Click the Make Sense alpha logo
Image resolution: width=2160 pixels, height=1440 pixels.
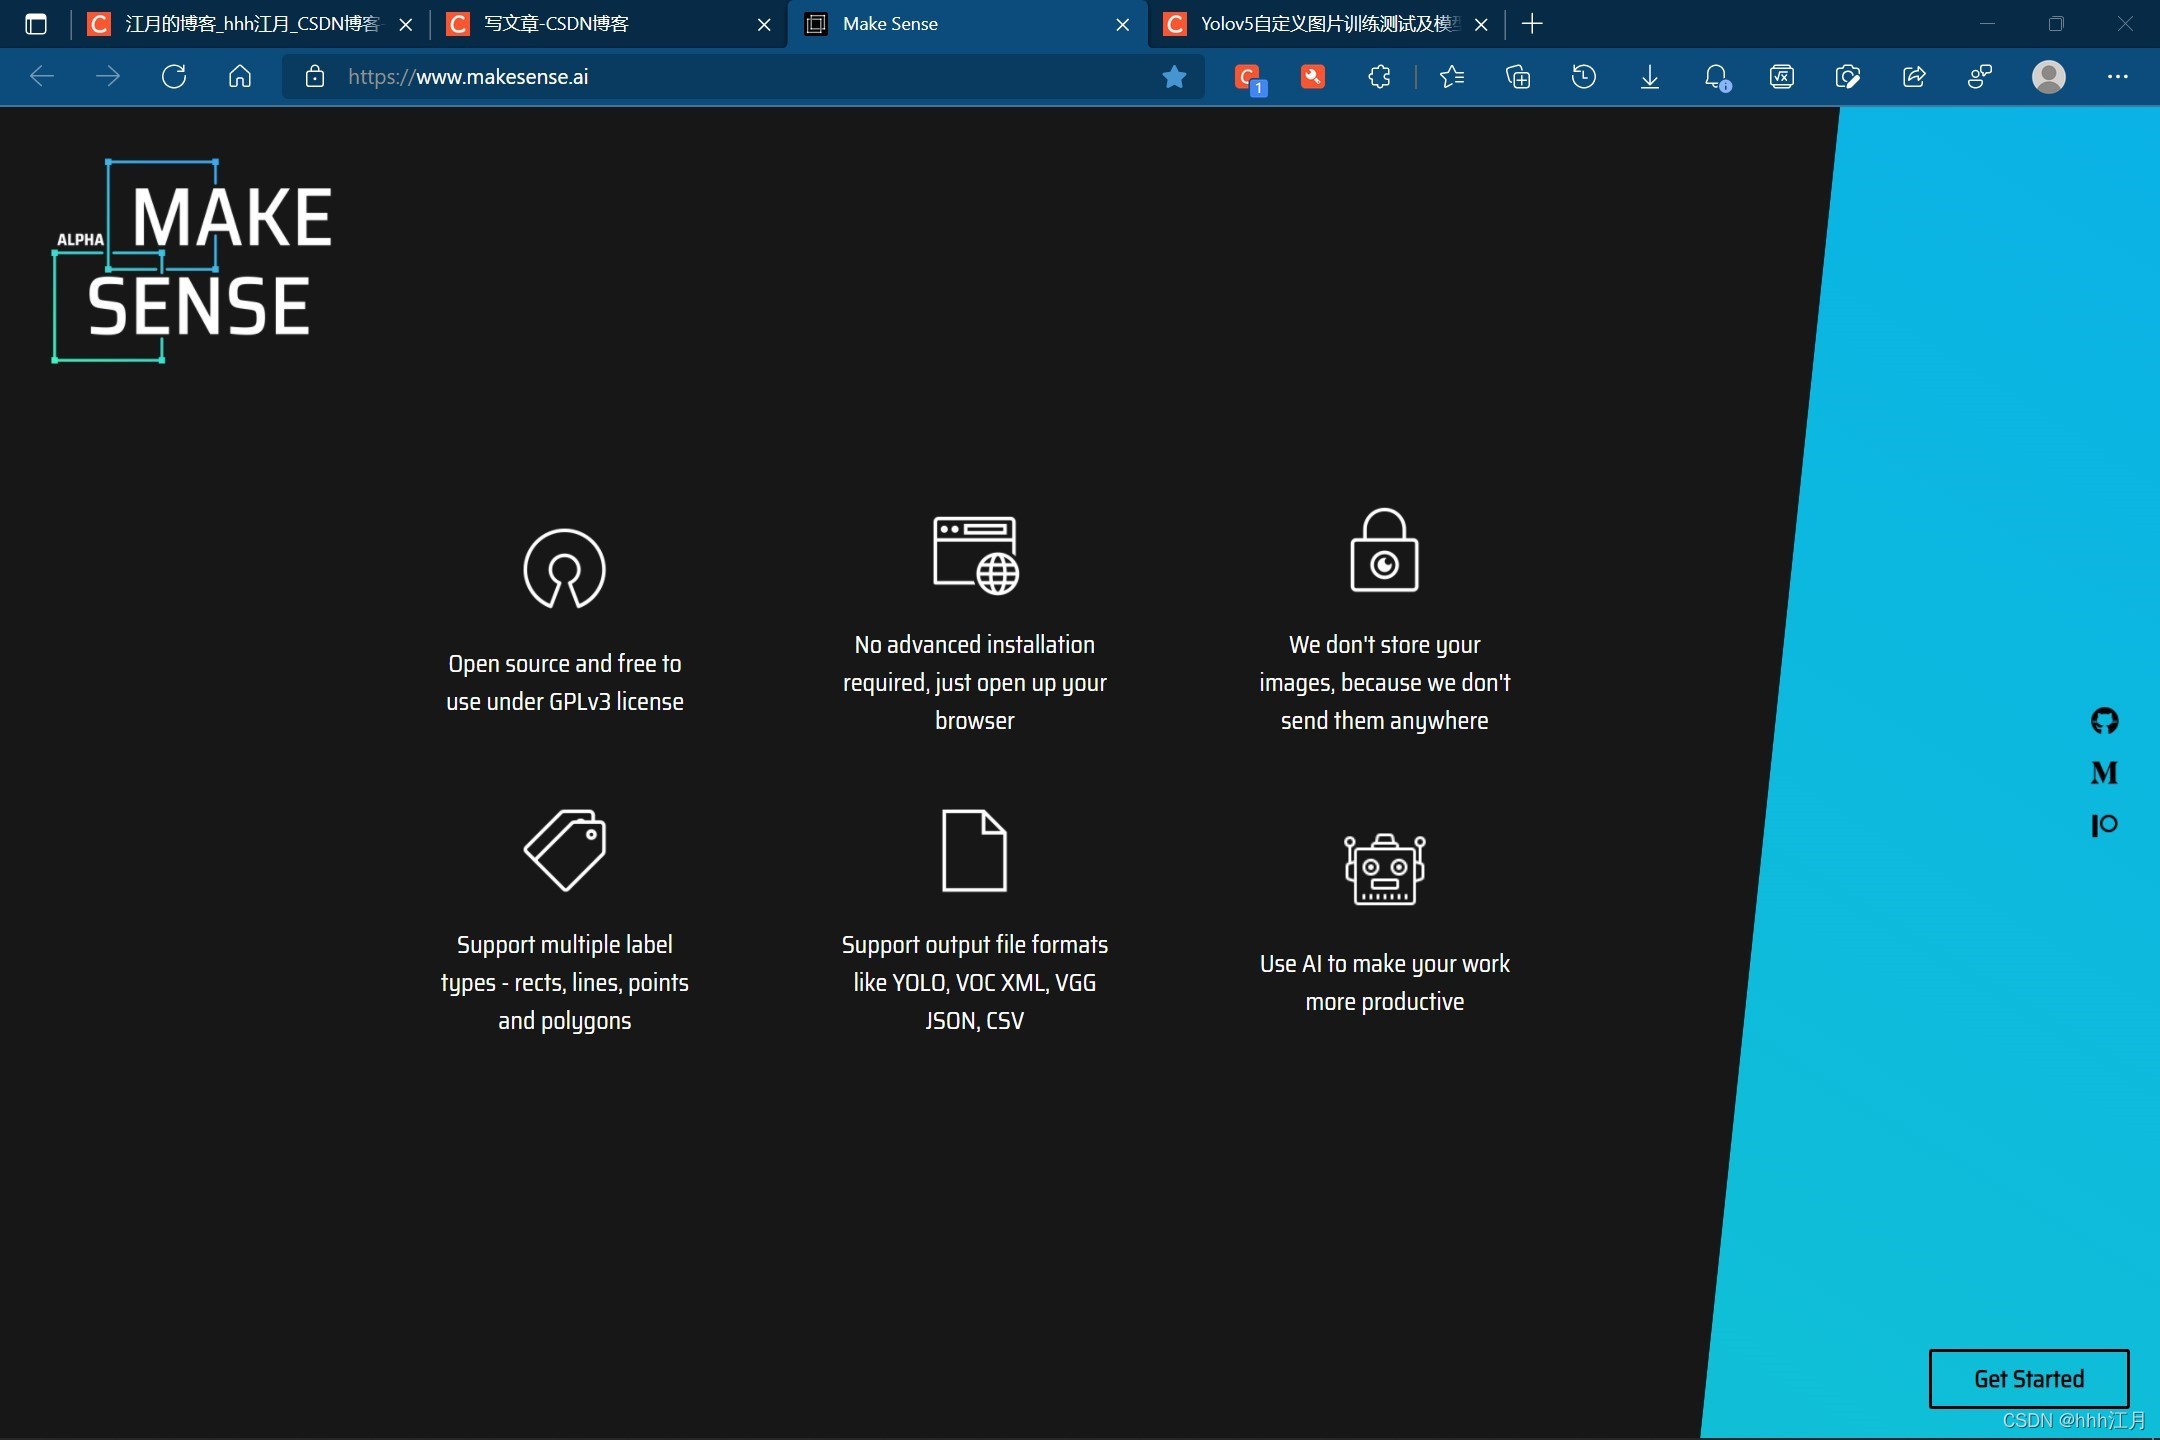(192, 260)
